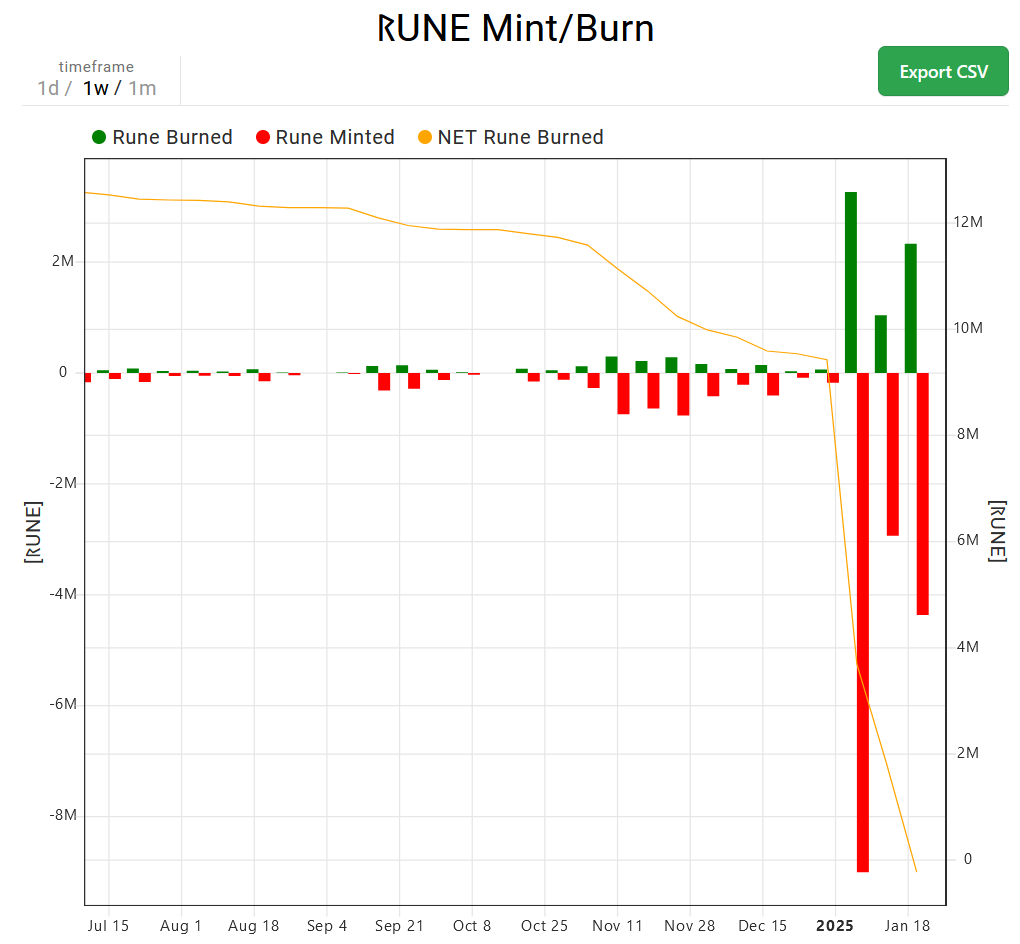Click the NET Rune Burned legend label
Screen dimensions: 1020x944
click(x=520, y=137)
